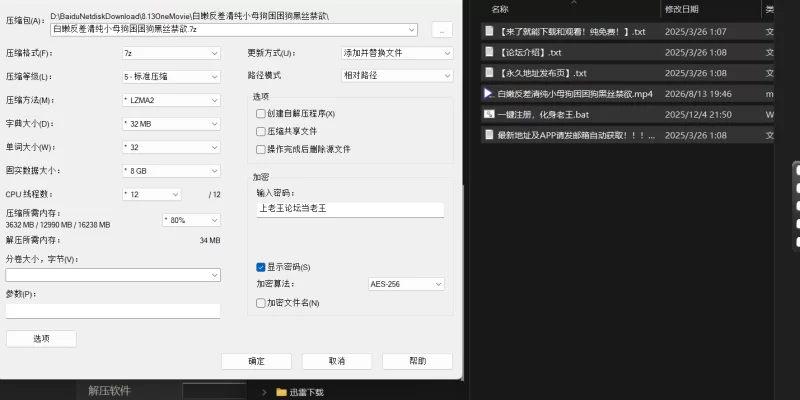
Task: Expand 迅雷下载 tree node chevron
Action: pyautogui.click(x=264, y=392)
